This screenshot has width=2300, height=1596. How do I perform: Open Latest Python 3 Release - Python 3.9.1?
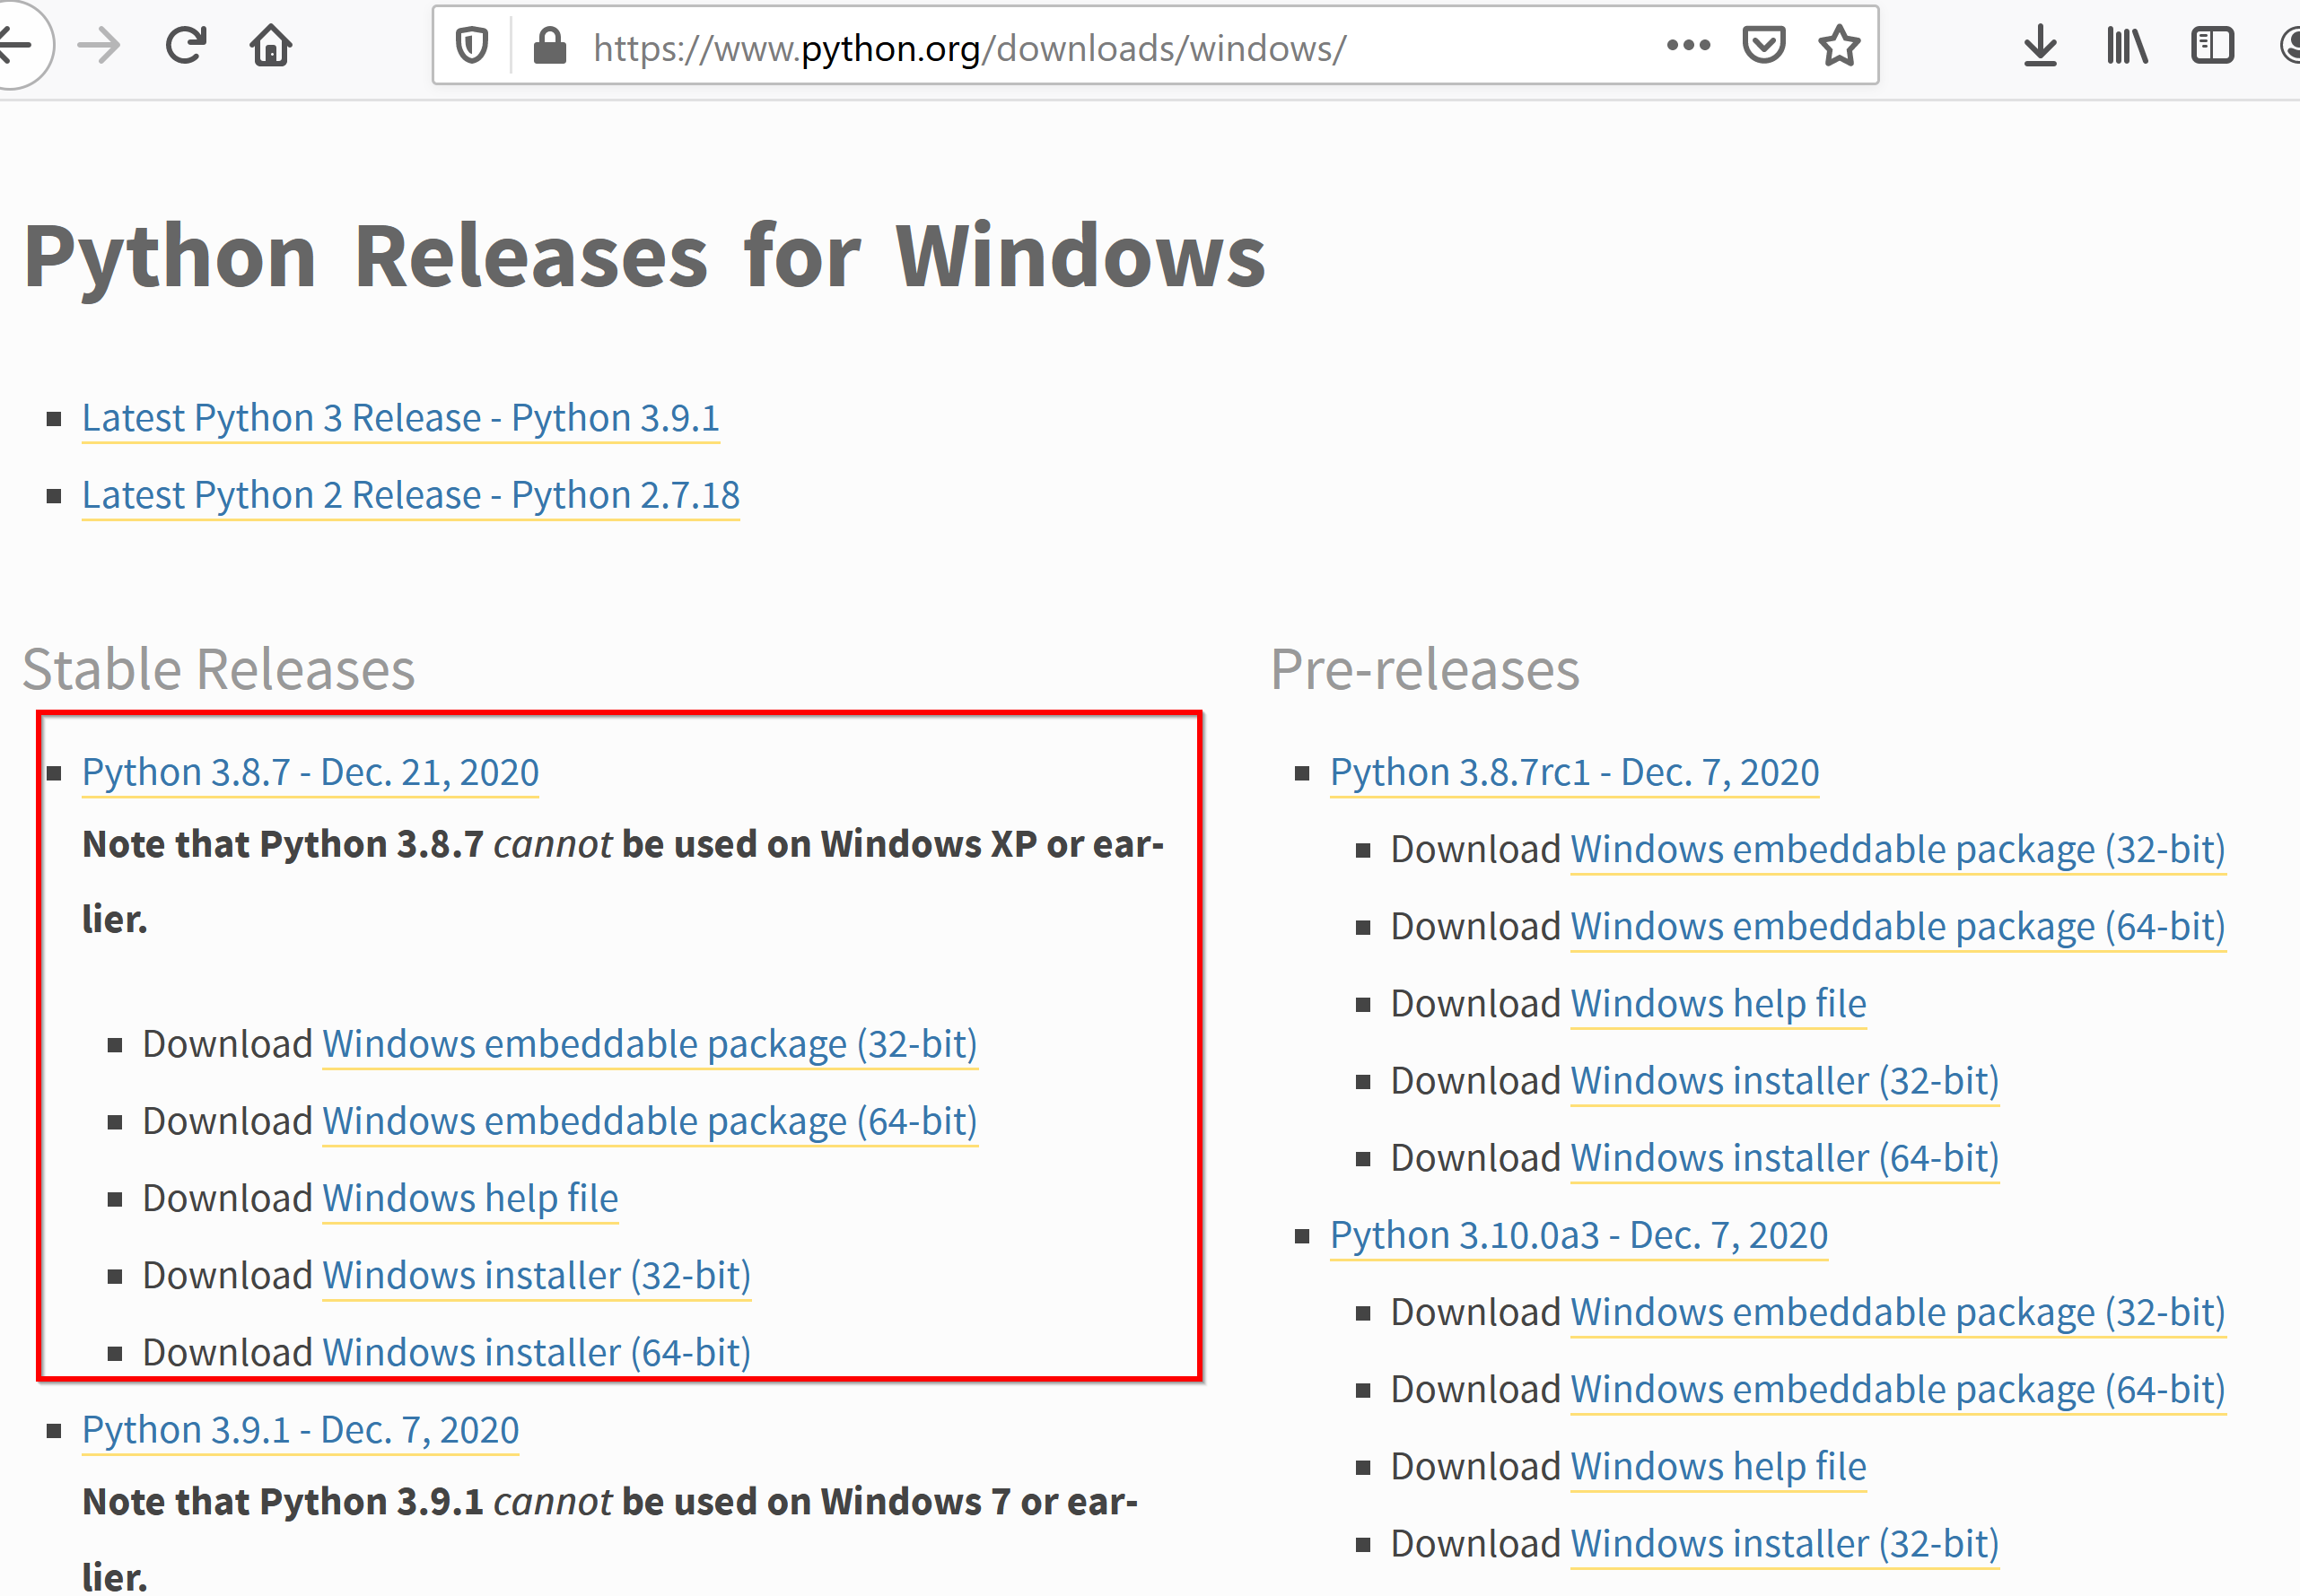click(400, 418)
